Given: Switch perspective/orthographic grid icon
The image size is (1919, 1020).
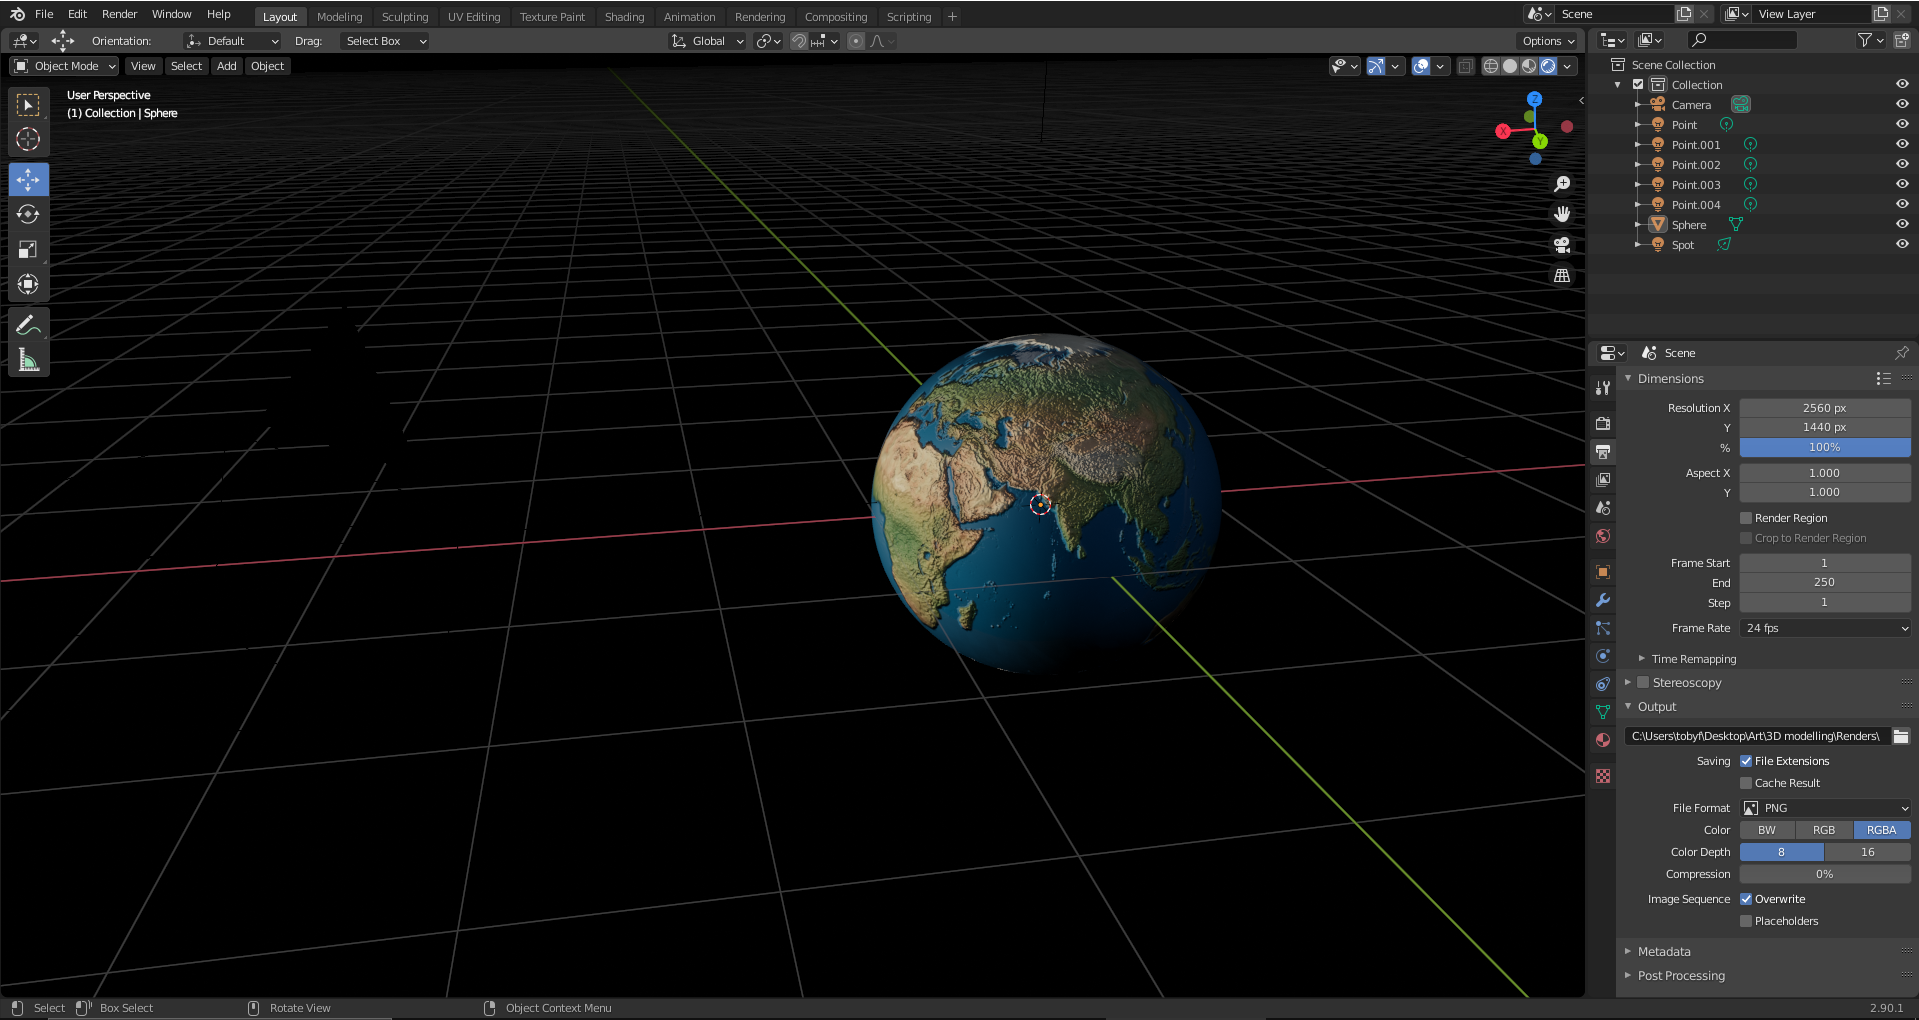Looking at the screenshot, I should click(1562, 276).
